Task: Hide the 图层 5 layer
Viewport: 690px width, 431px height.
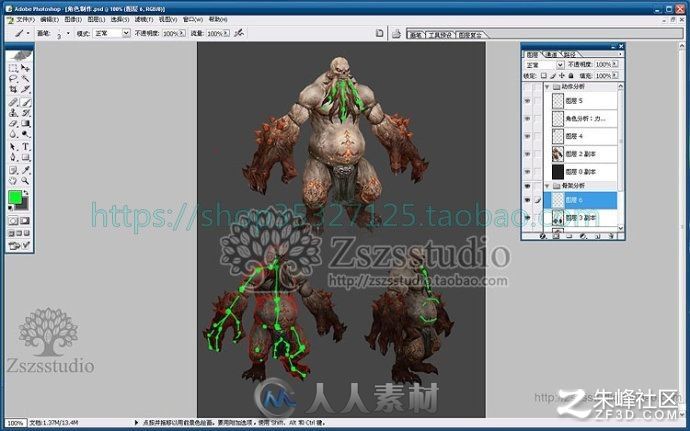Action: [x=527, y=101]
